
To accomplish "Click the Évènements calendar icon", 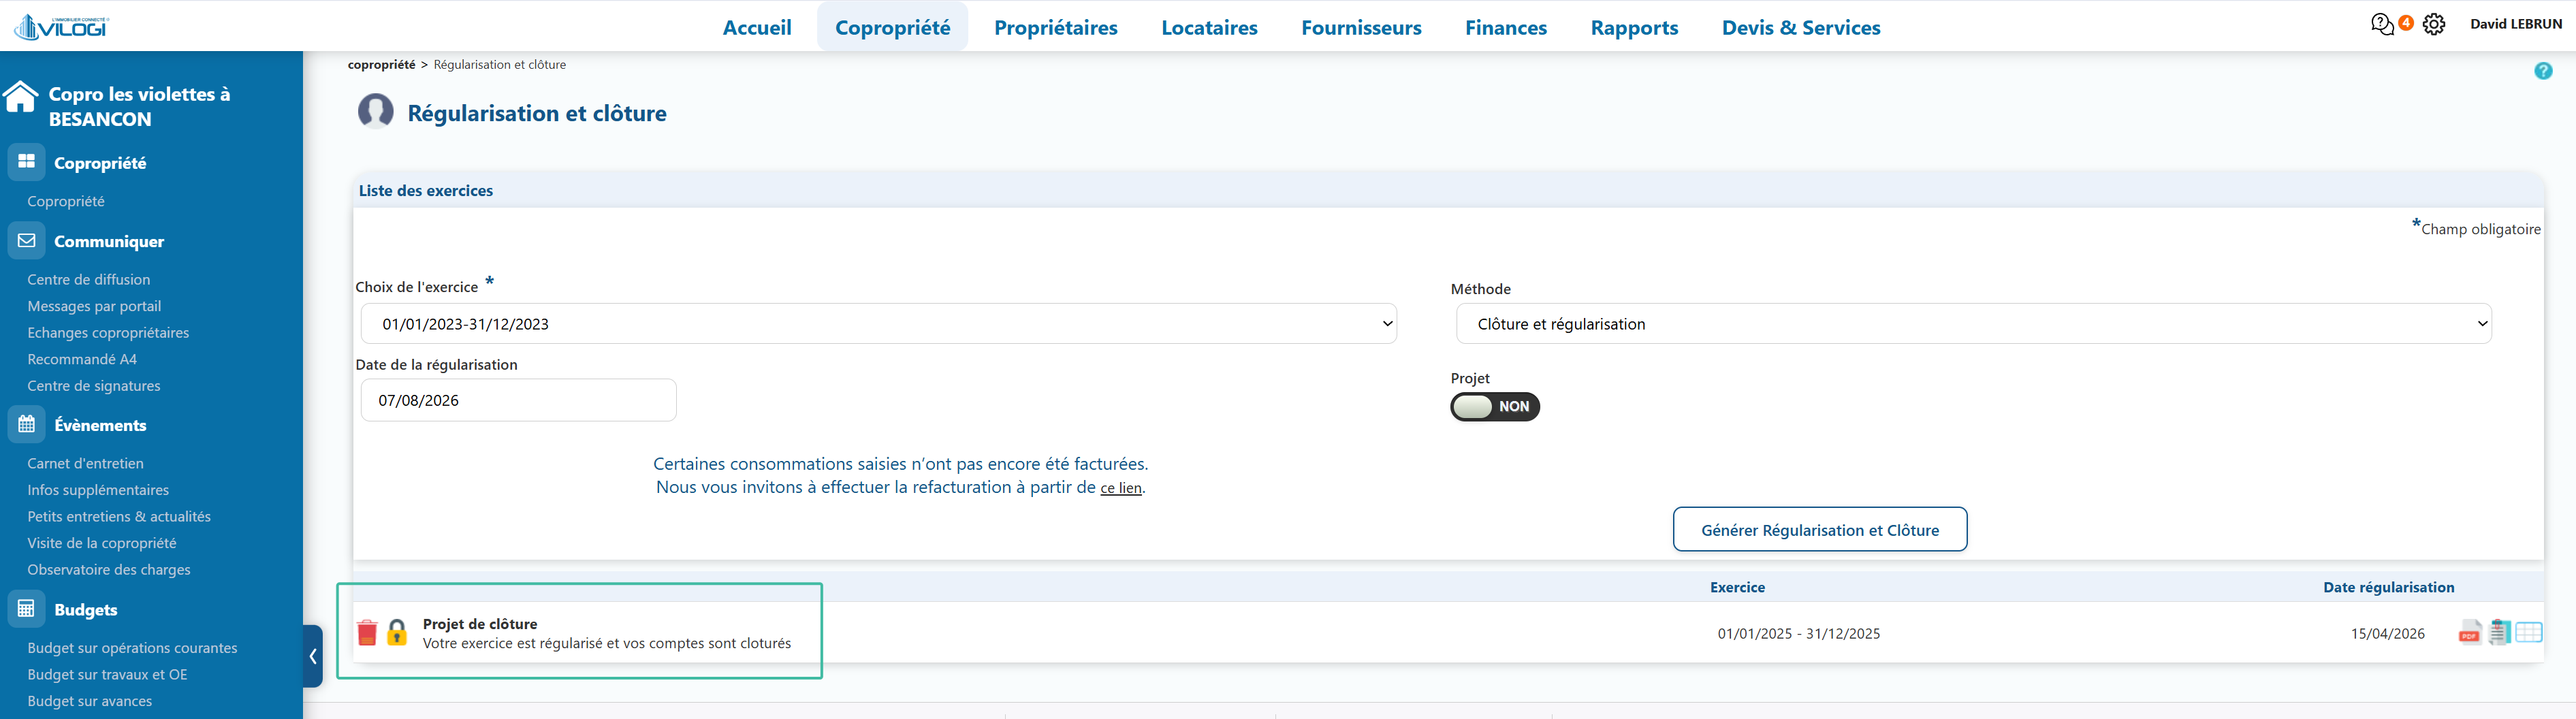I will tap(27, 424).
